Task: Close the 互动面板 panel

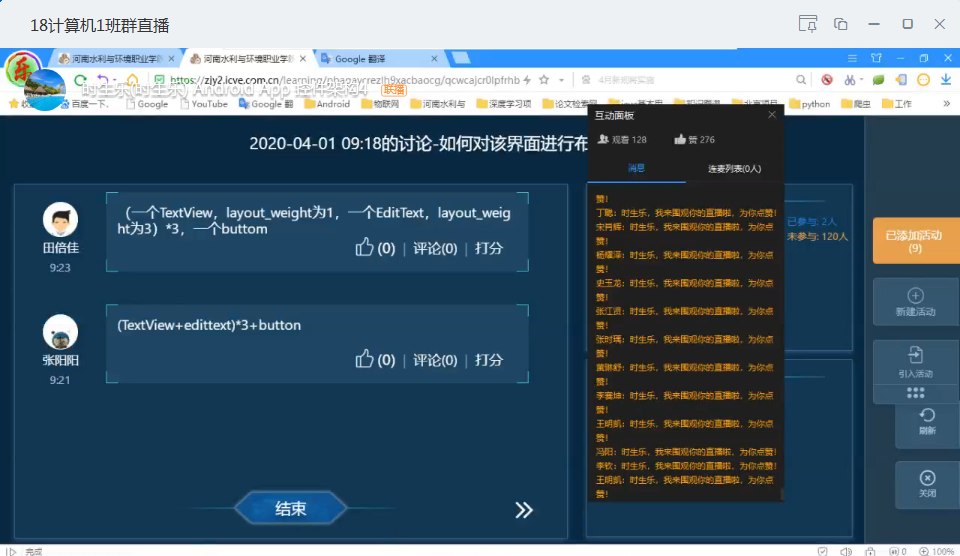Action: pyautogui.click(x=772, y=115)
